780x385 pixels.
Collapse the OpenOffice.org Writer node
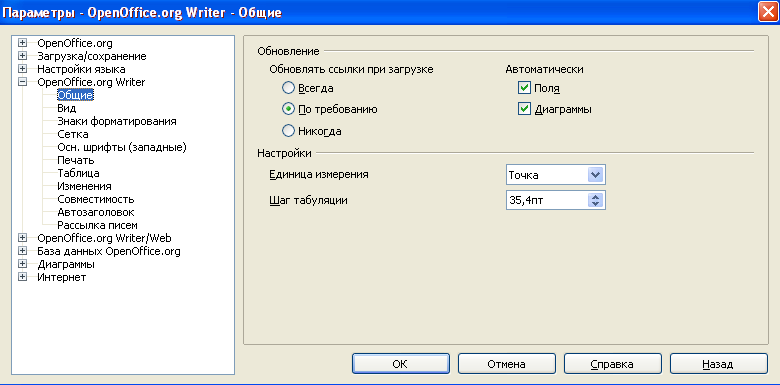[x=22, y=82]
